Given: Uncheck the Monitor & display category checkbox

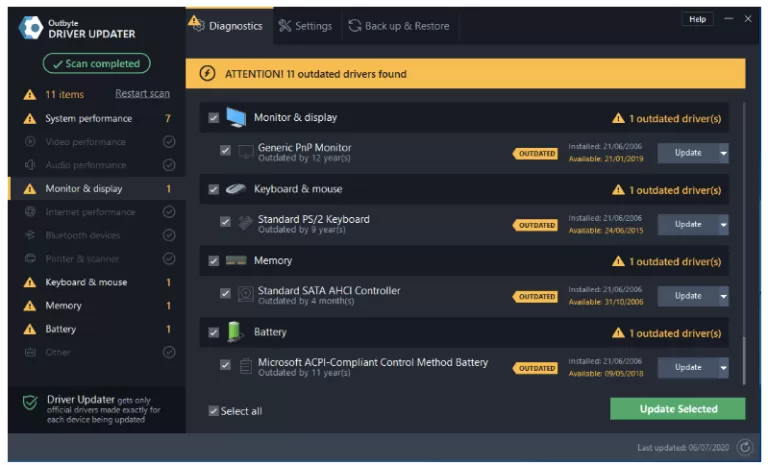Looking at the screenshot, I should (x=214, y=118).
